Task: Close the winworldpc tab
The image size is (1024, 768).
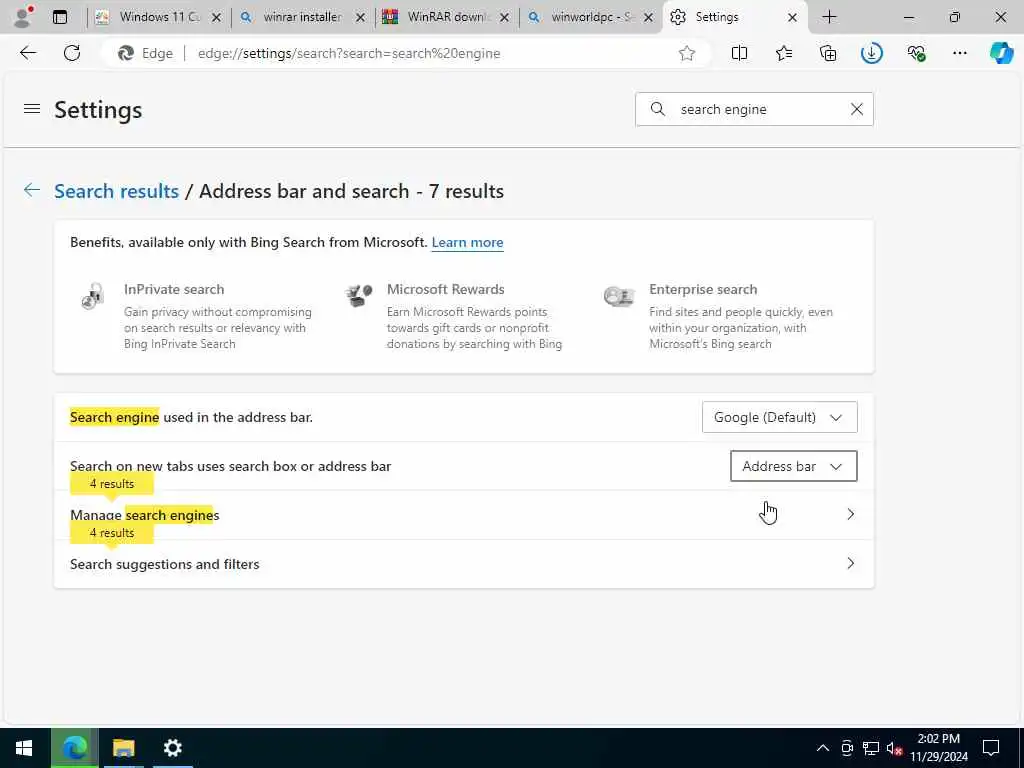Action: coord(648,18)
